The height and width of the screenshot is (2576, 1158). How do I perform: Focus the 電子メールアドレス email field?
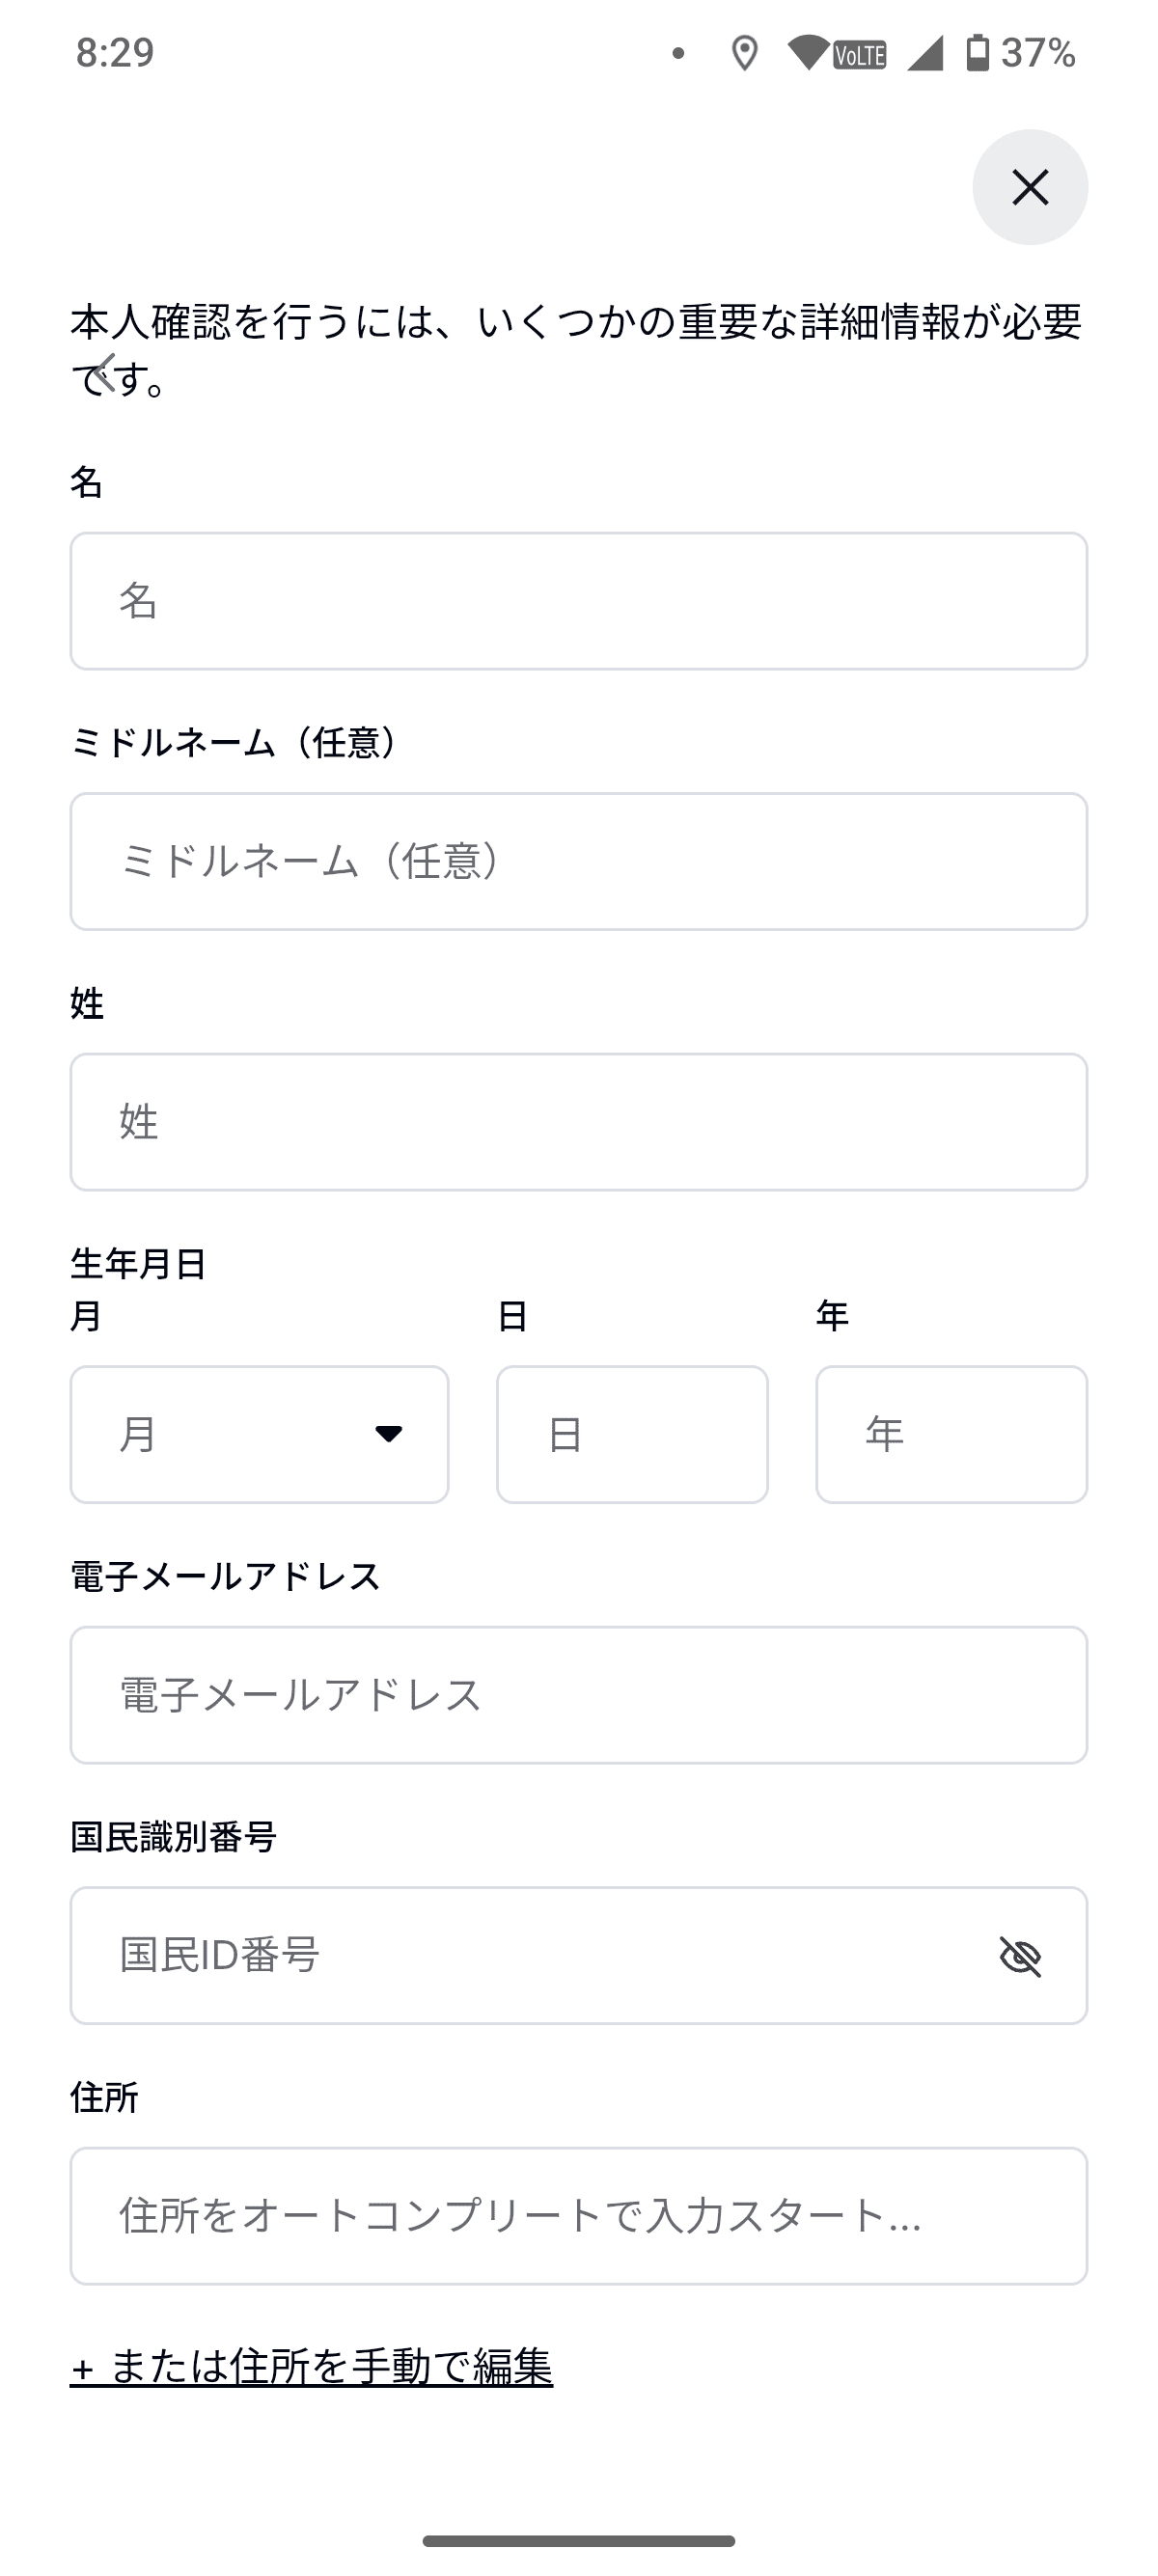pos(578,1695)
